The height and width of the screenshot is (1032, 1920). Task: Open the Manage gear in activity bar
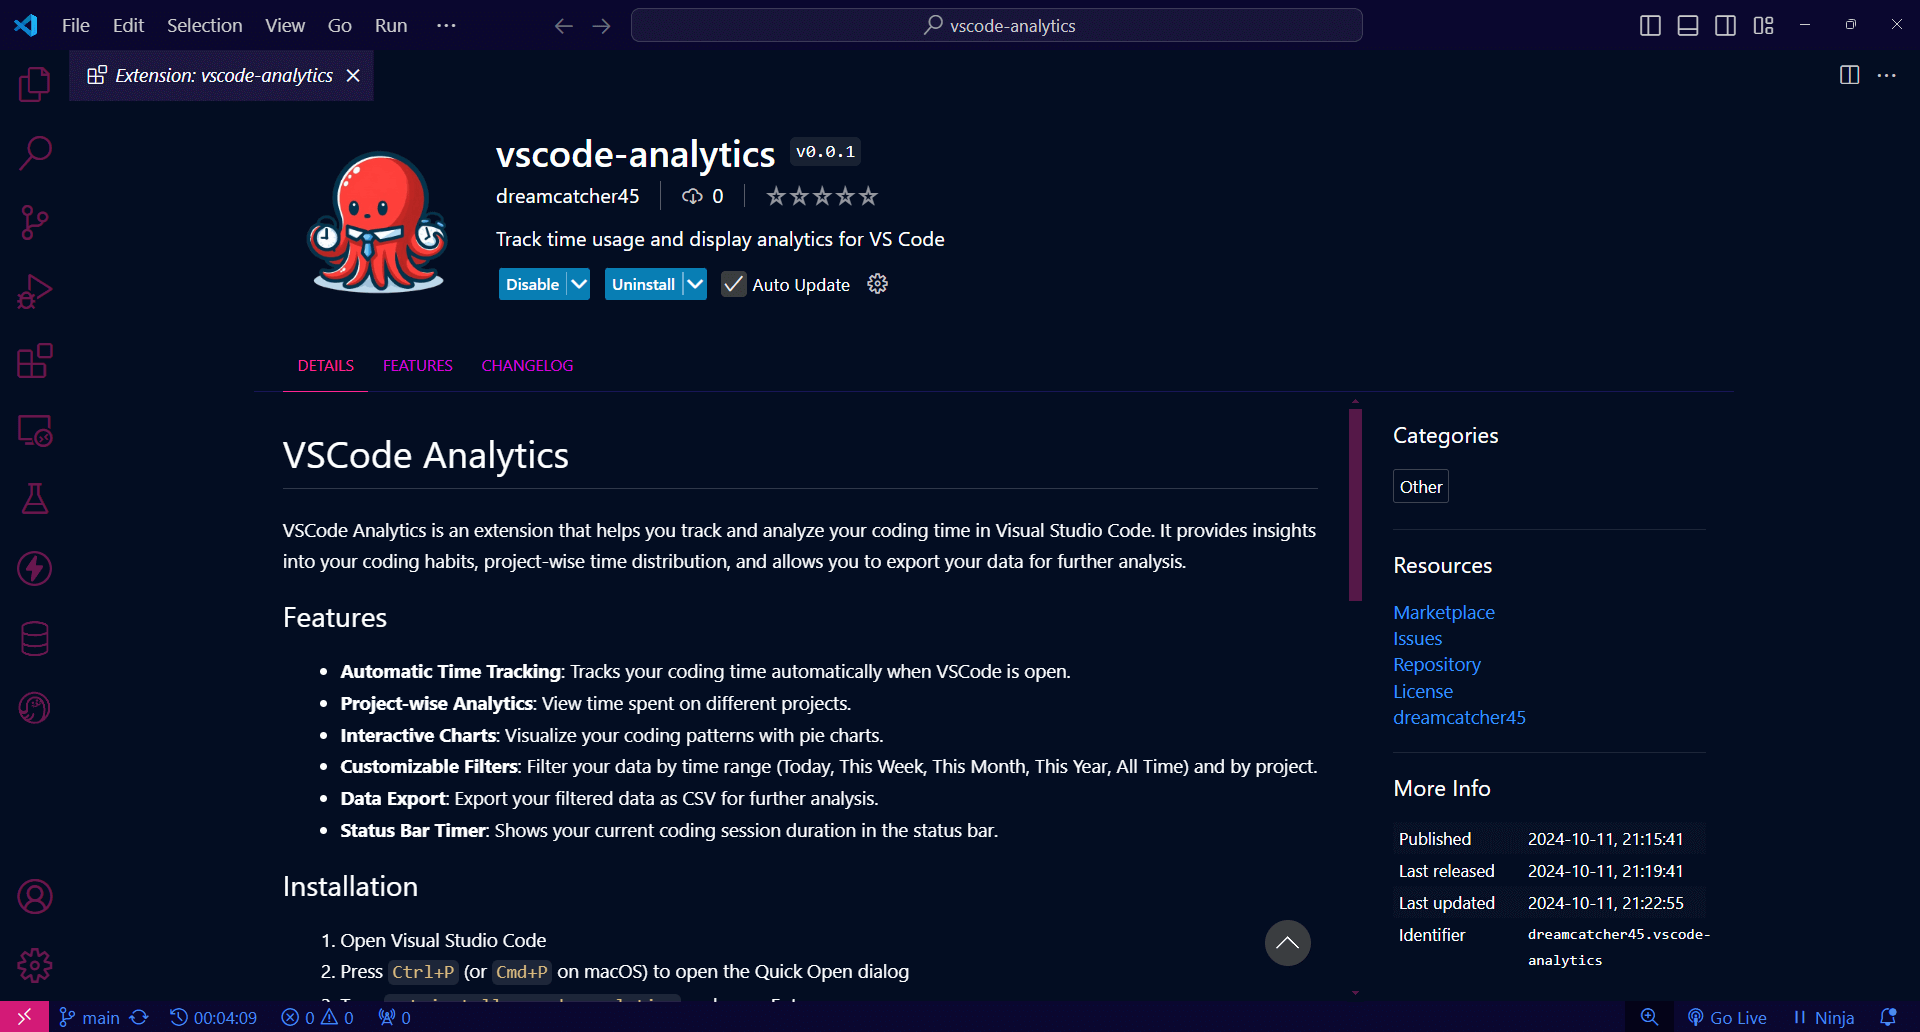tap(35, 966)
